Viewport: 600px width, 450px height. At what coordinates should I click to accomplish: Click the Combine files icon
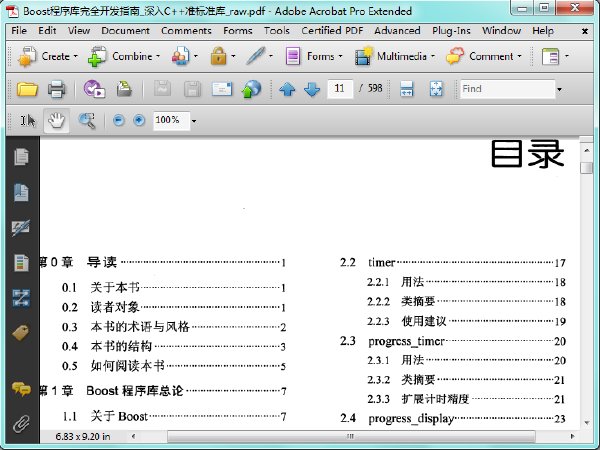pos(97,57)
